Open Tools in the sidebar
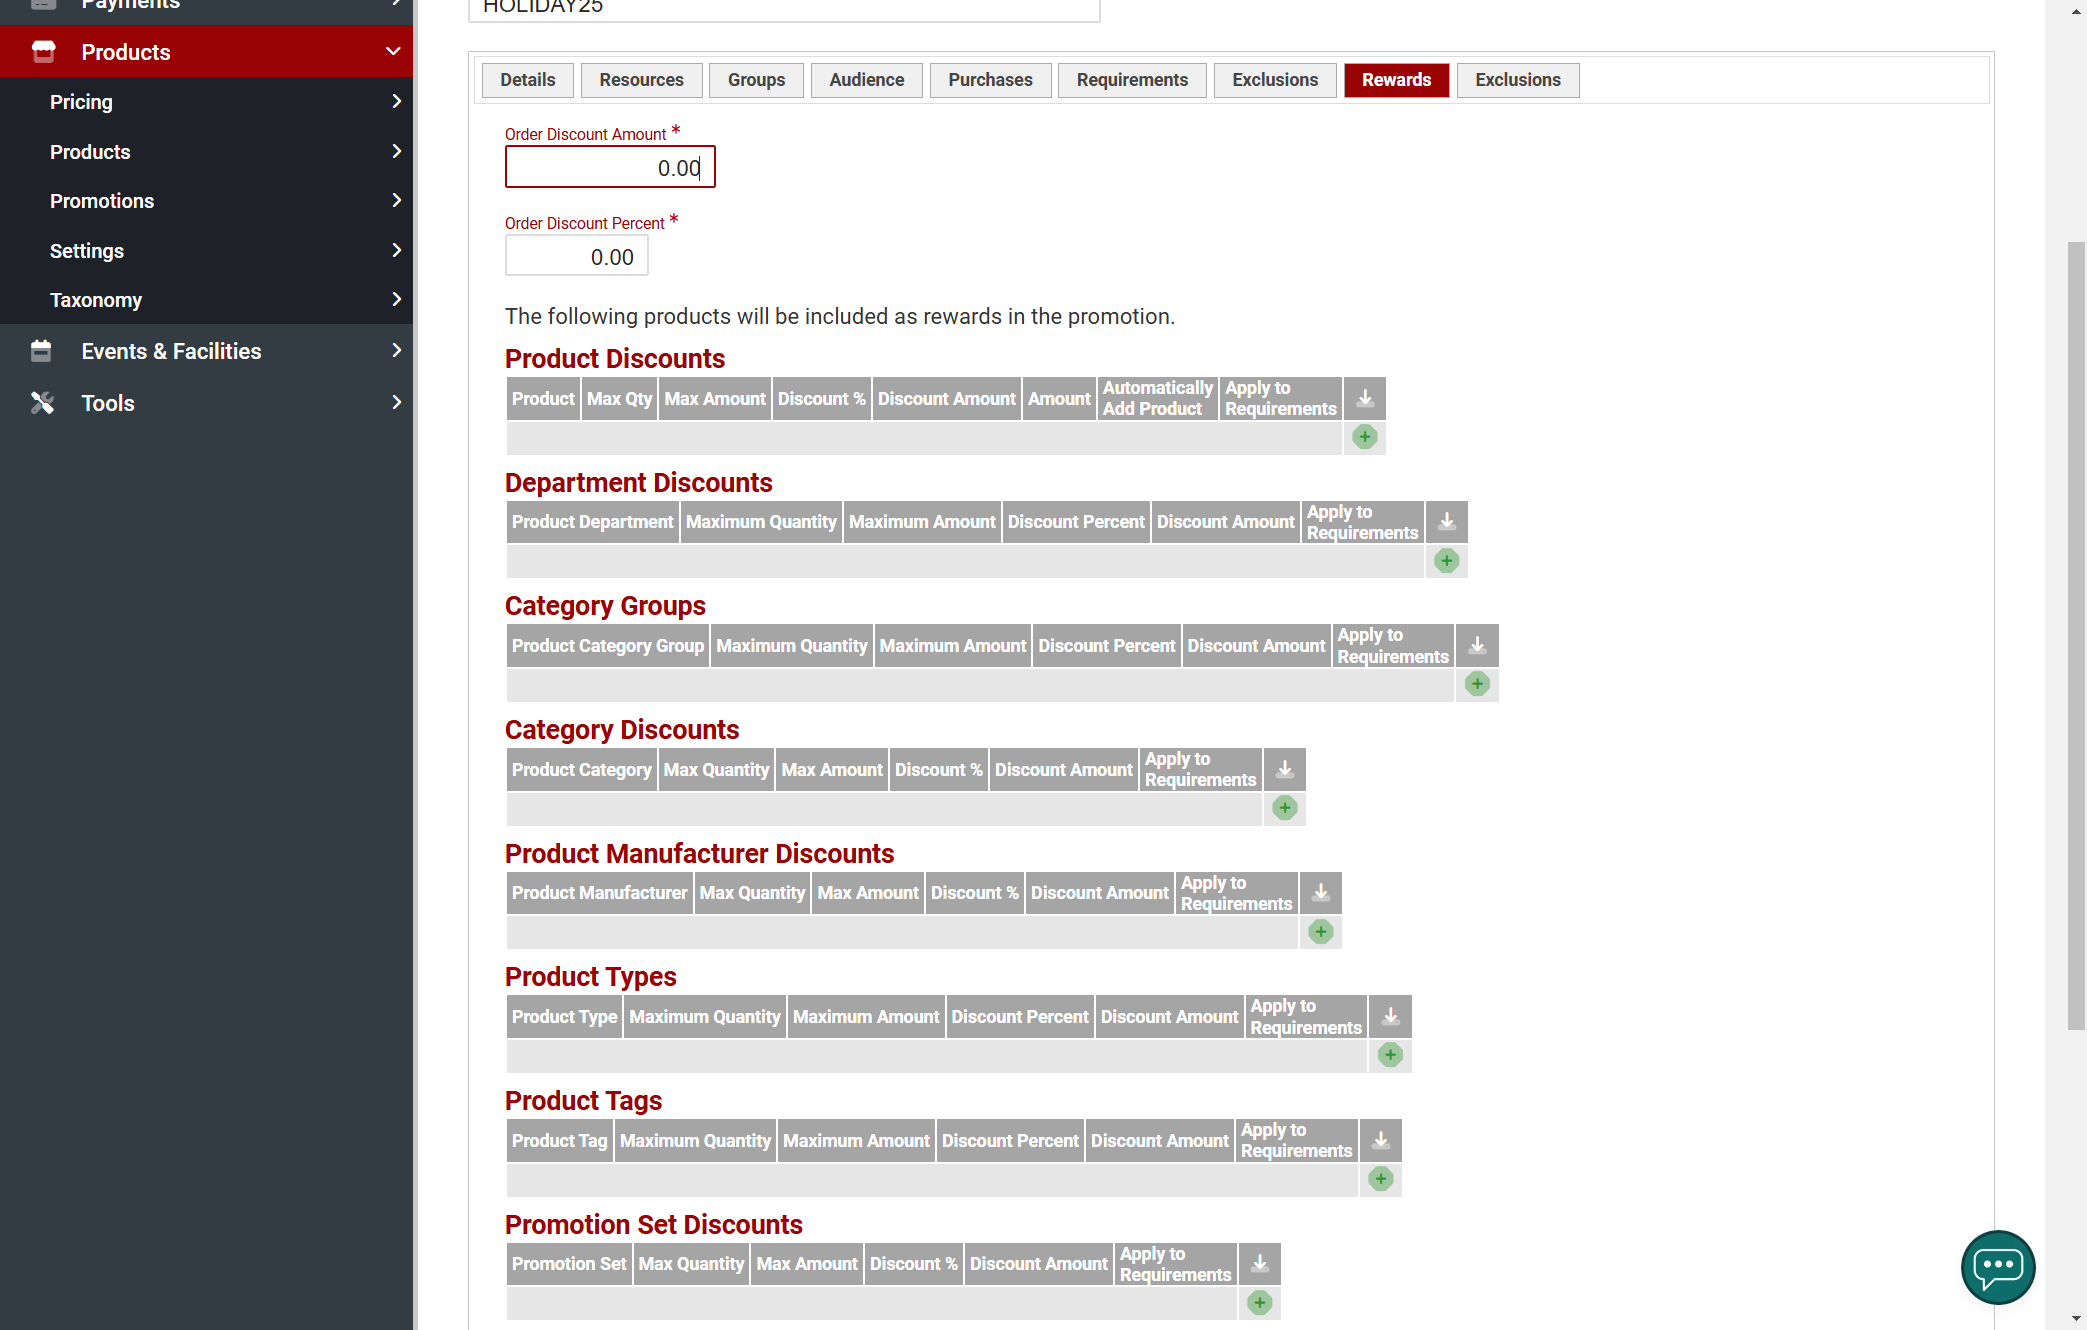2087x1330 pixels. click(x=108, y=403)
